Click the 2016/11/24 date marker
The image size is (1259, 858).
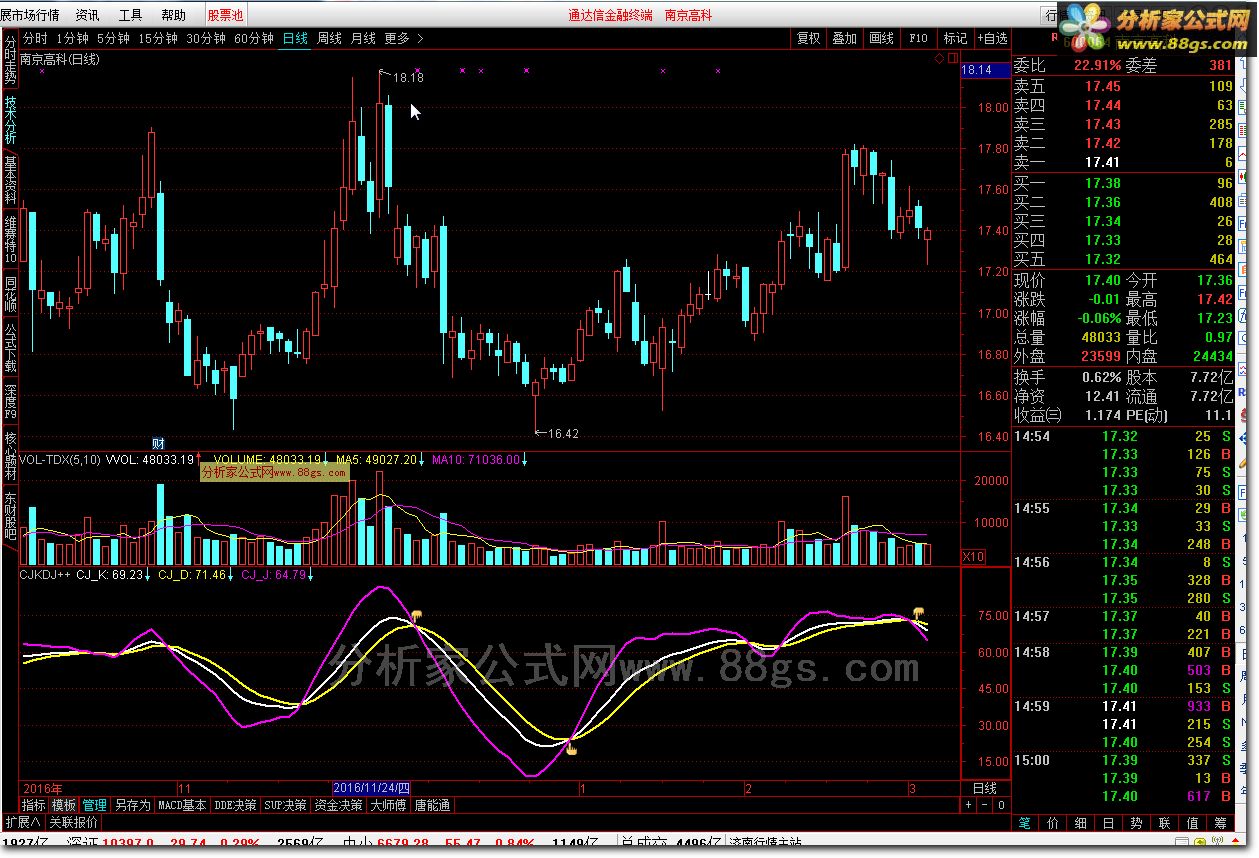tap(371, 789)
